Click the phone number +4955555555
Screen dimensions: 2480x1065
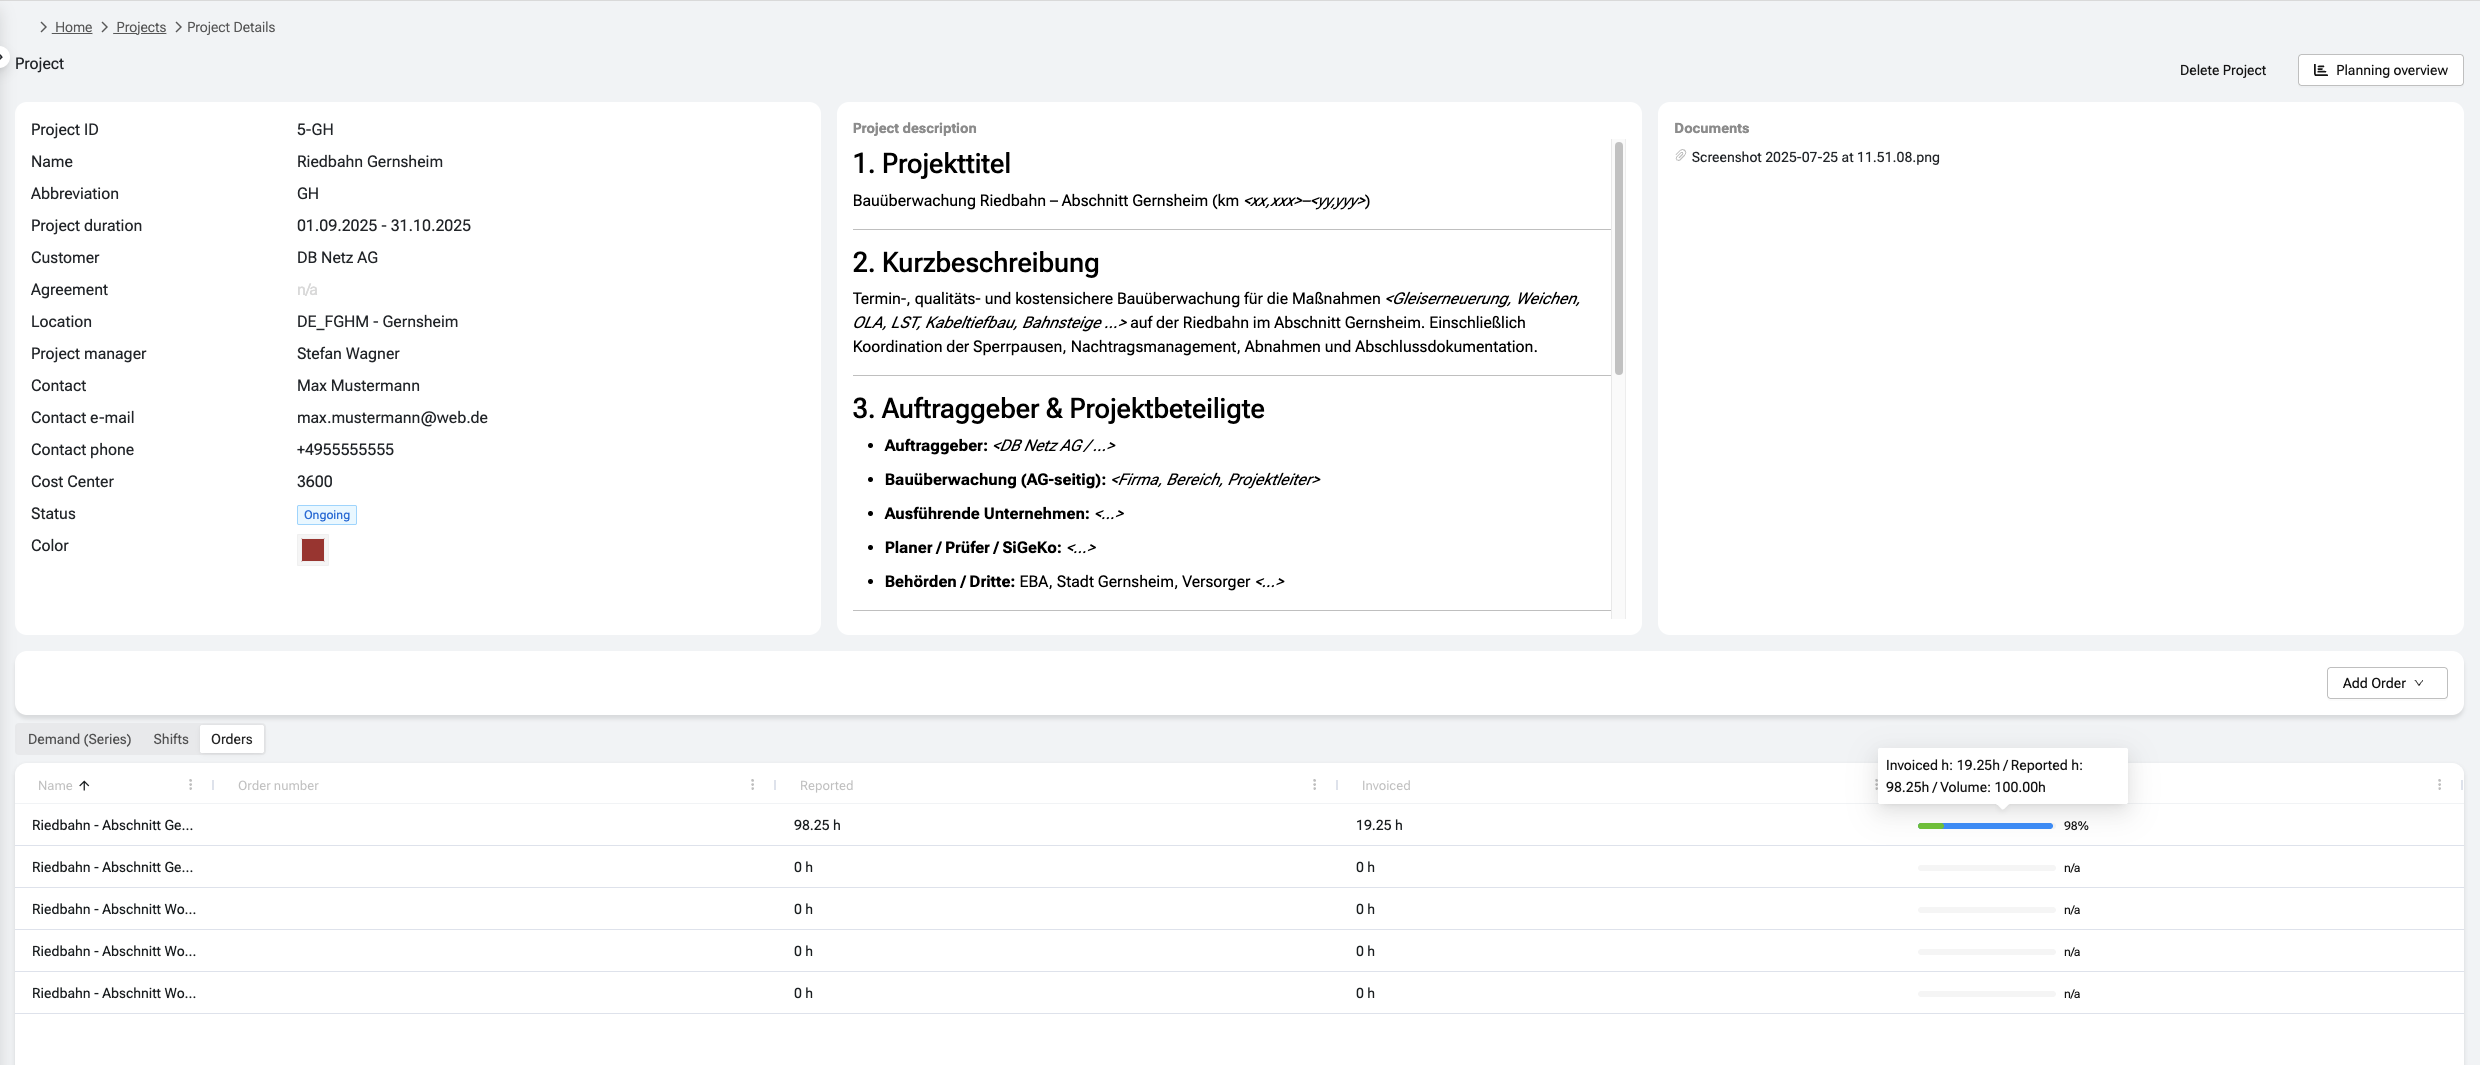point(345,449)
